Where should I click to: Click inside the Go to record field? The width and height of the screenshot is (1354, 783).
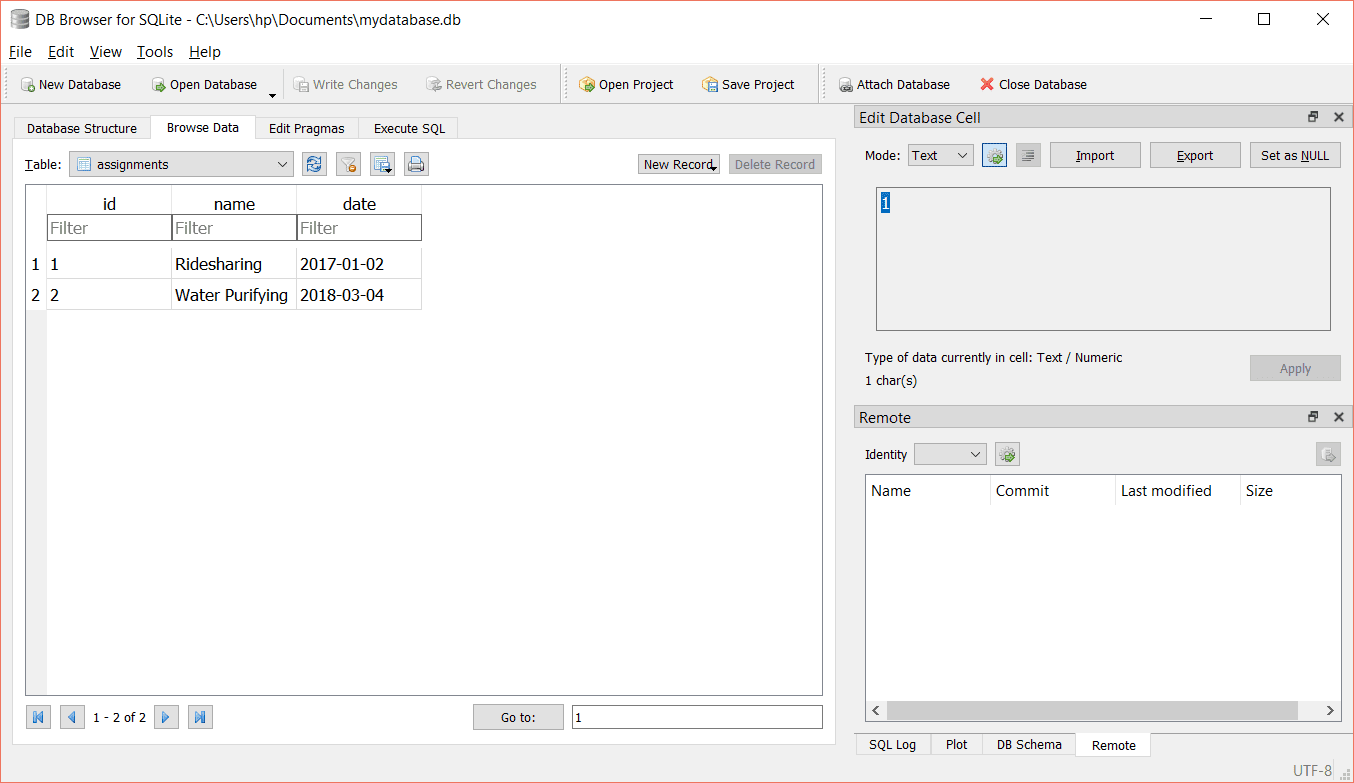pos(697,716)
